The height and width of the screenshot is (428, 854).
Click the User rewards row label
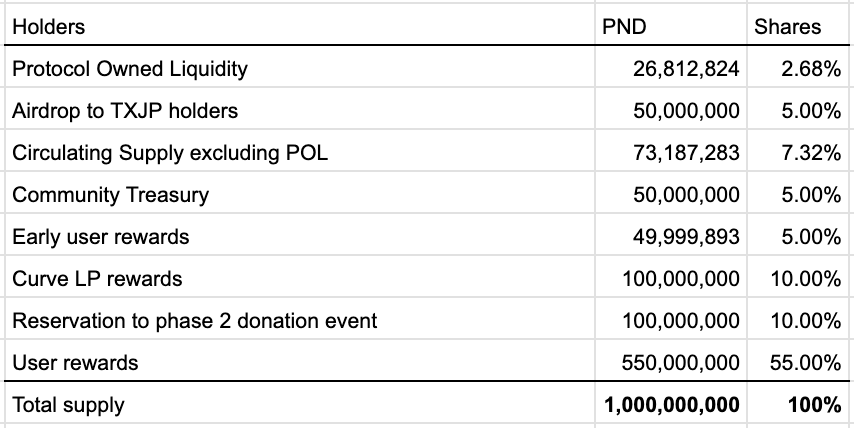tap(75, 363)
